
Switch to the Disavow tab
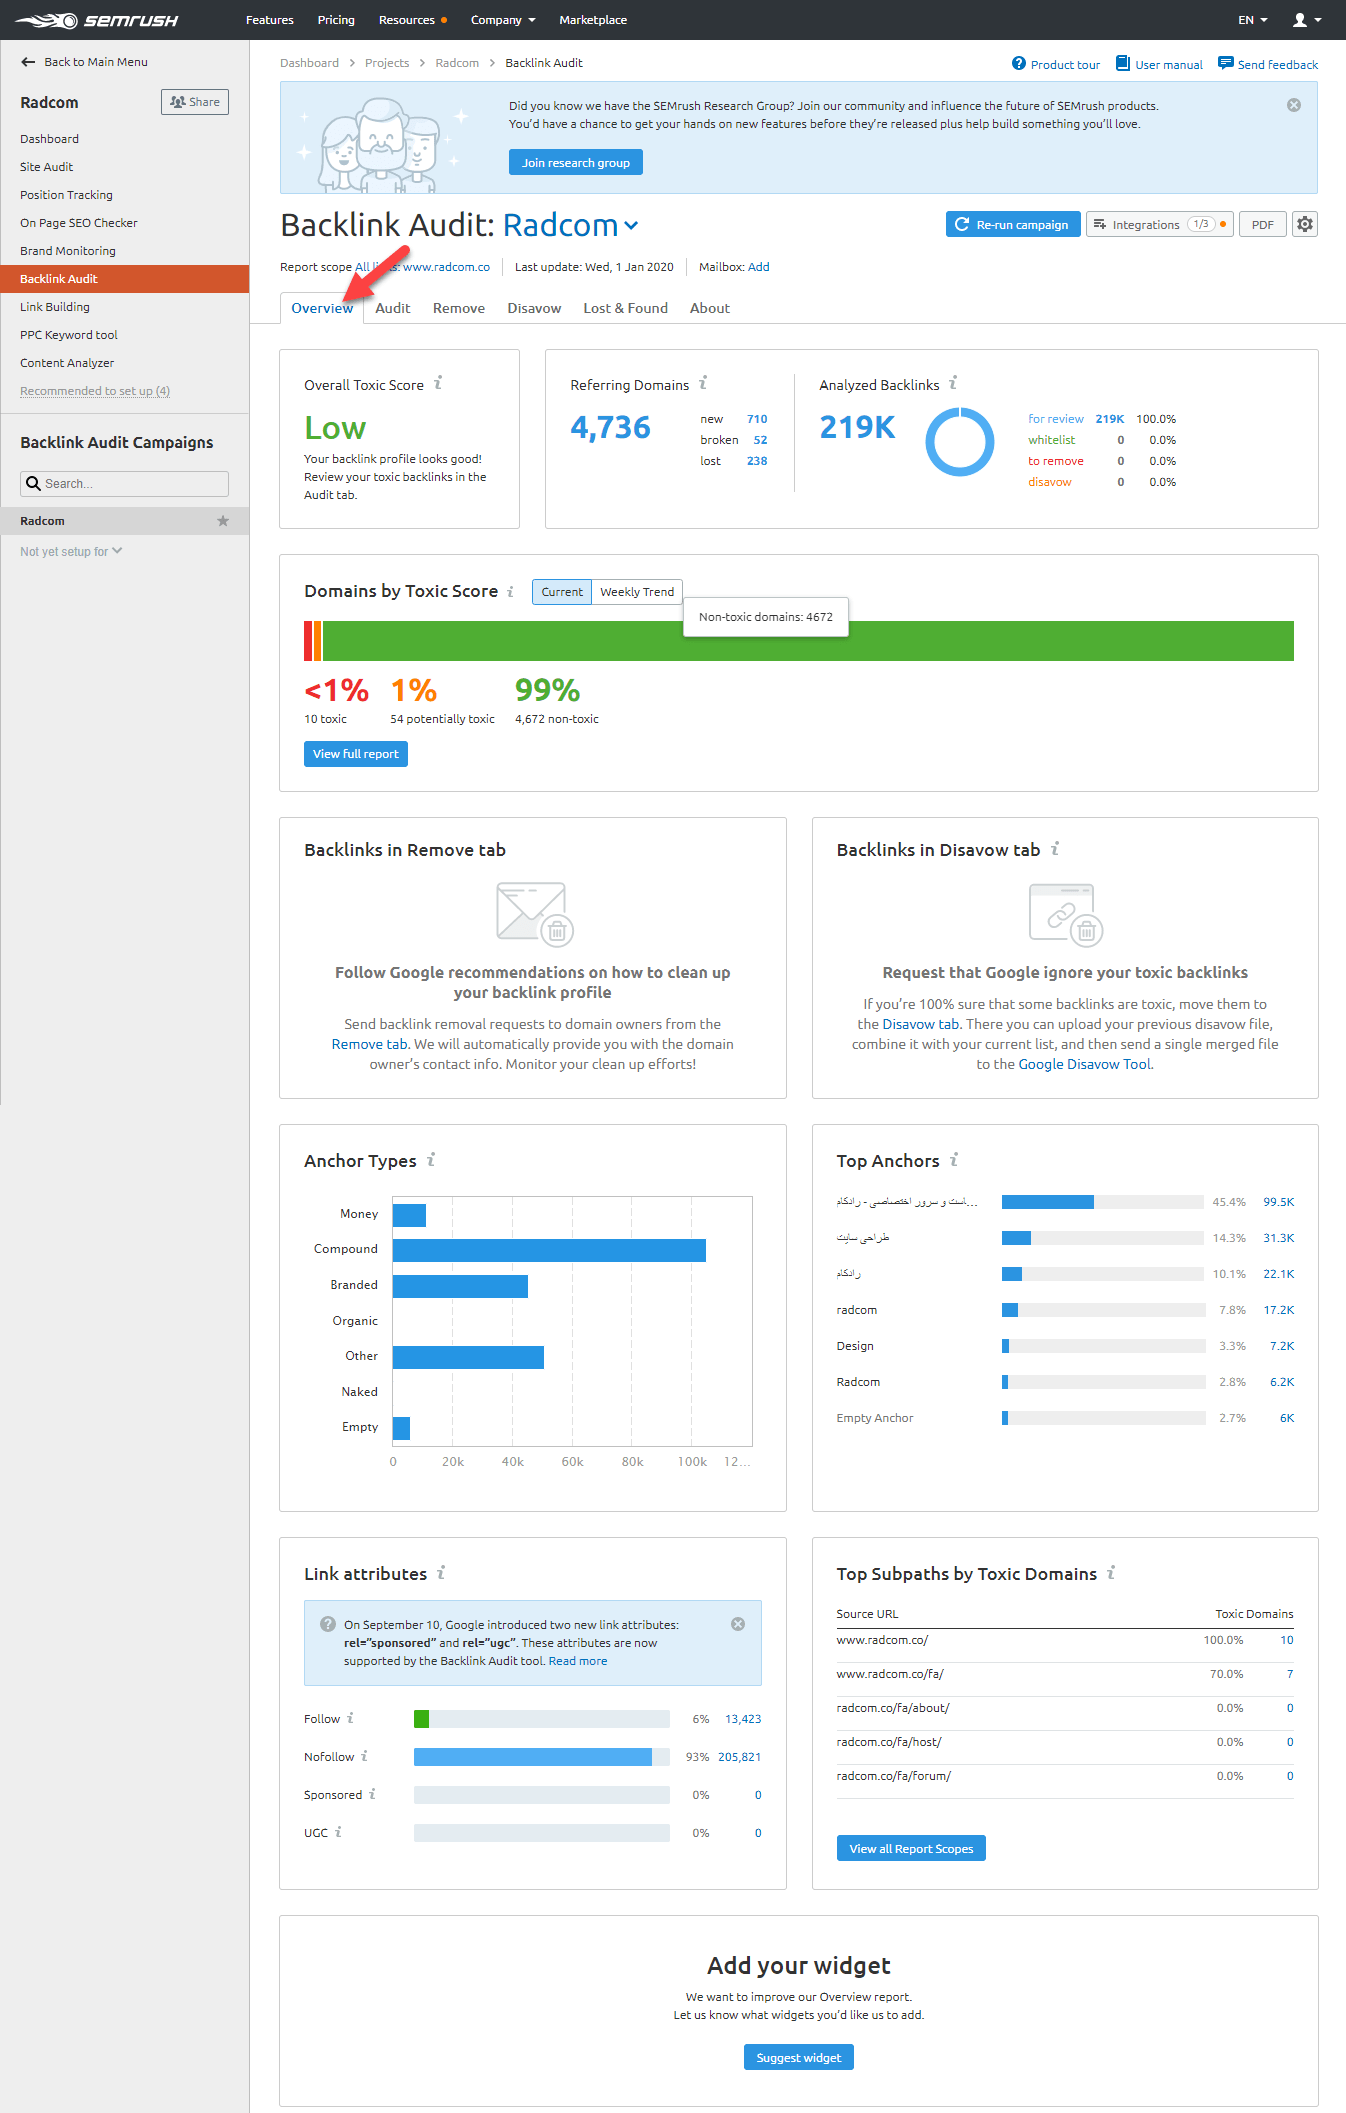tap(534, 308)
